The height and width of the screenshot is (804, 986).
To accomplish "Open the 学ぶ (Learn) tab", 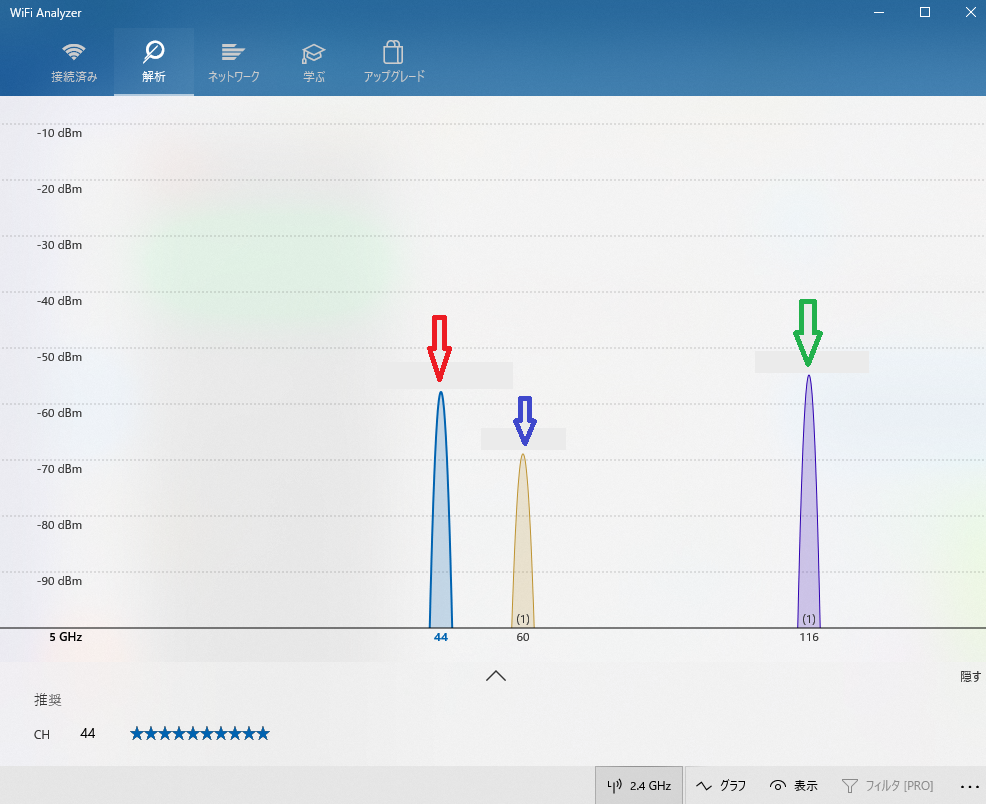I will click(x=313, y=62).
